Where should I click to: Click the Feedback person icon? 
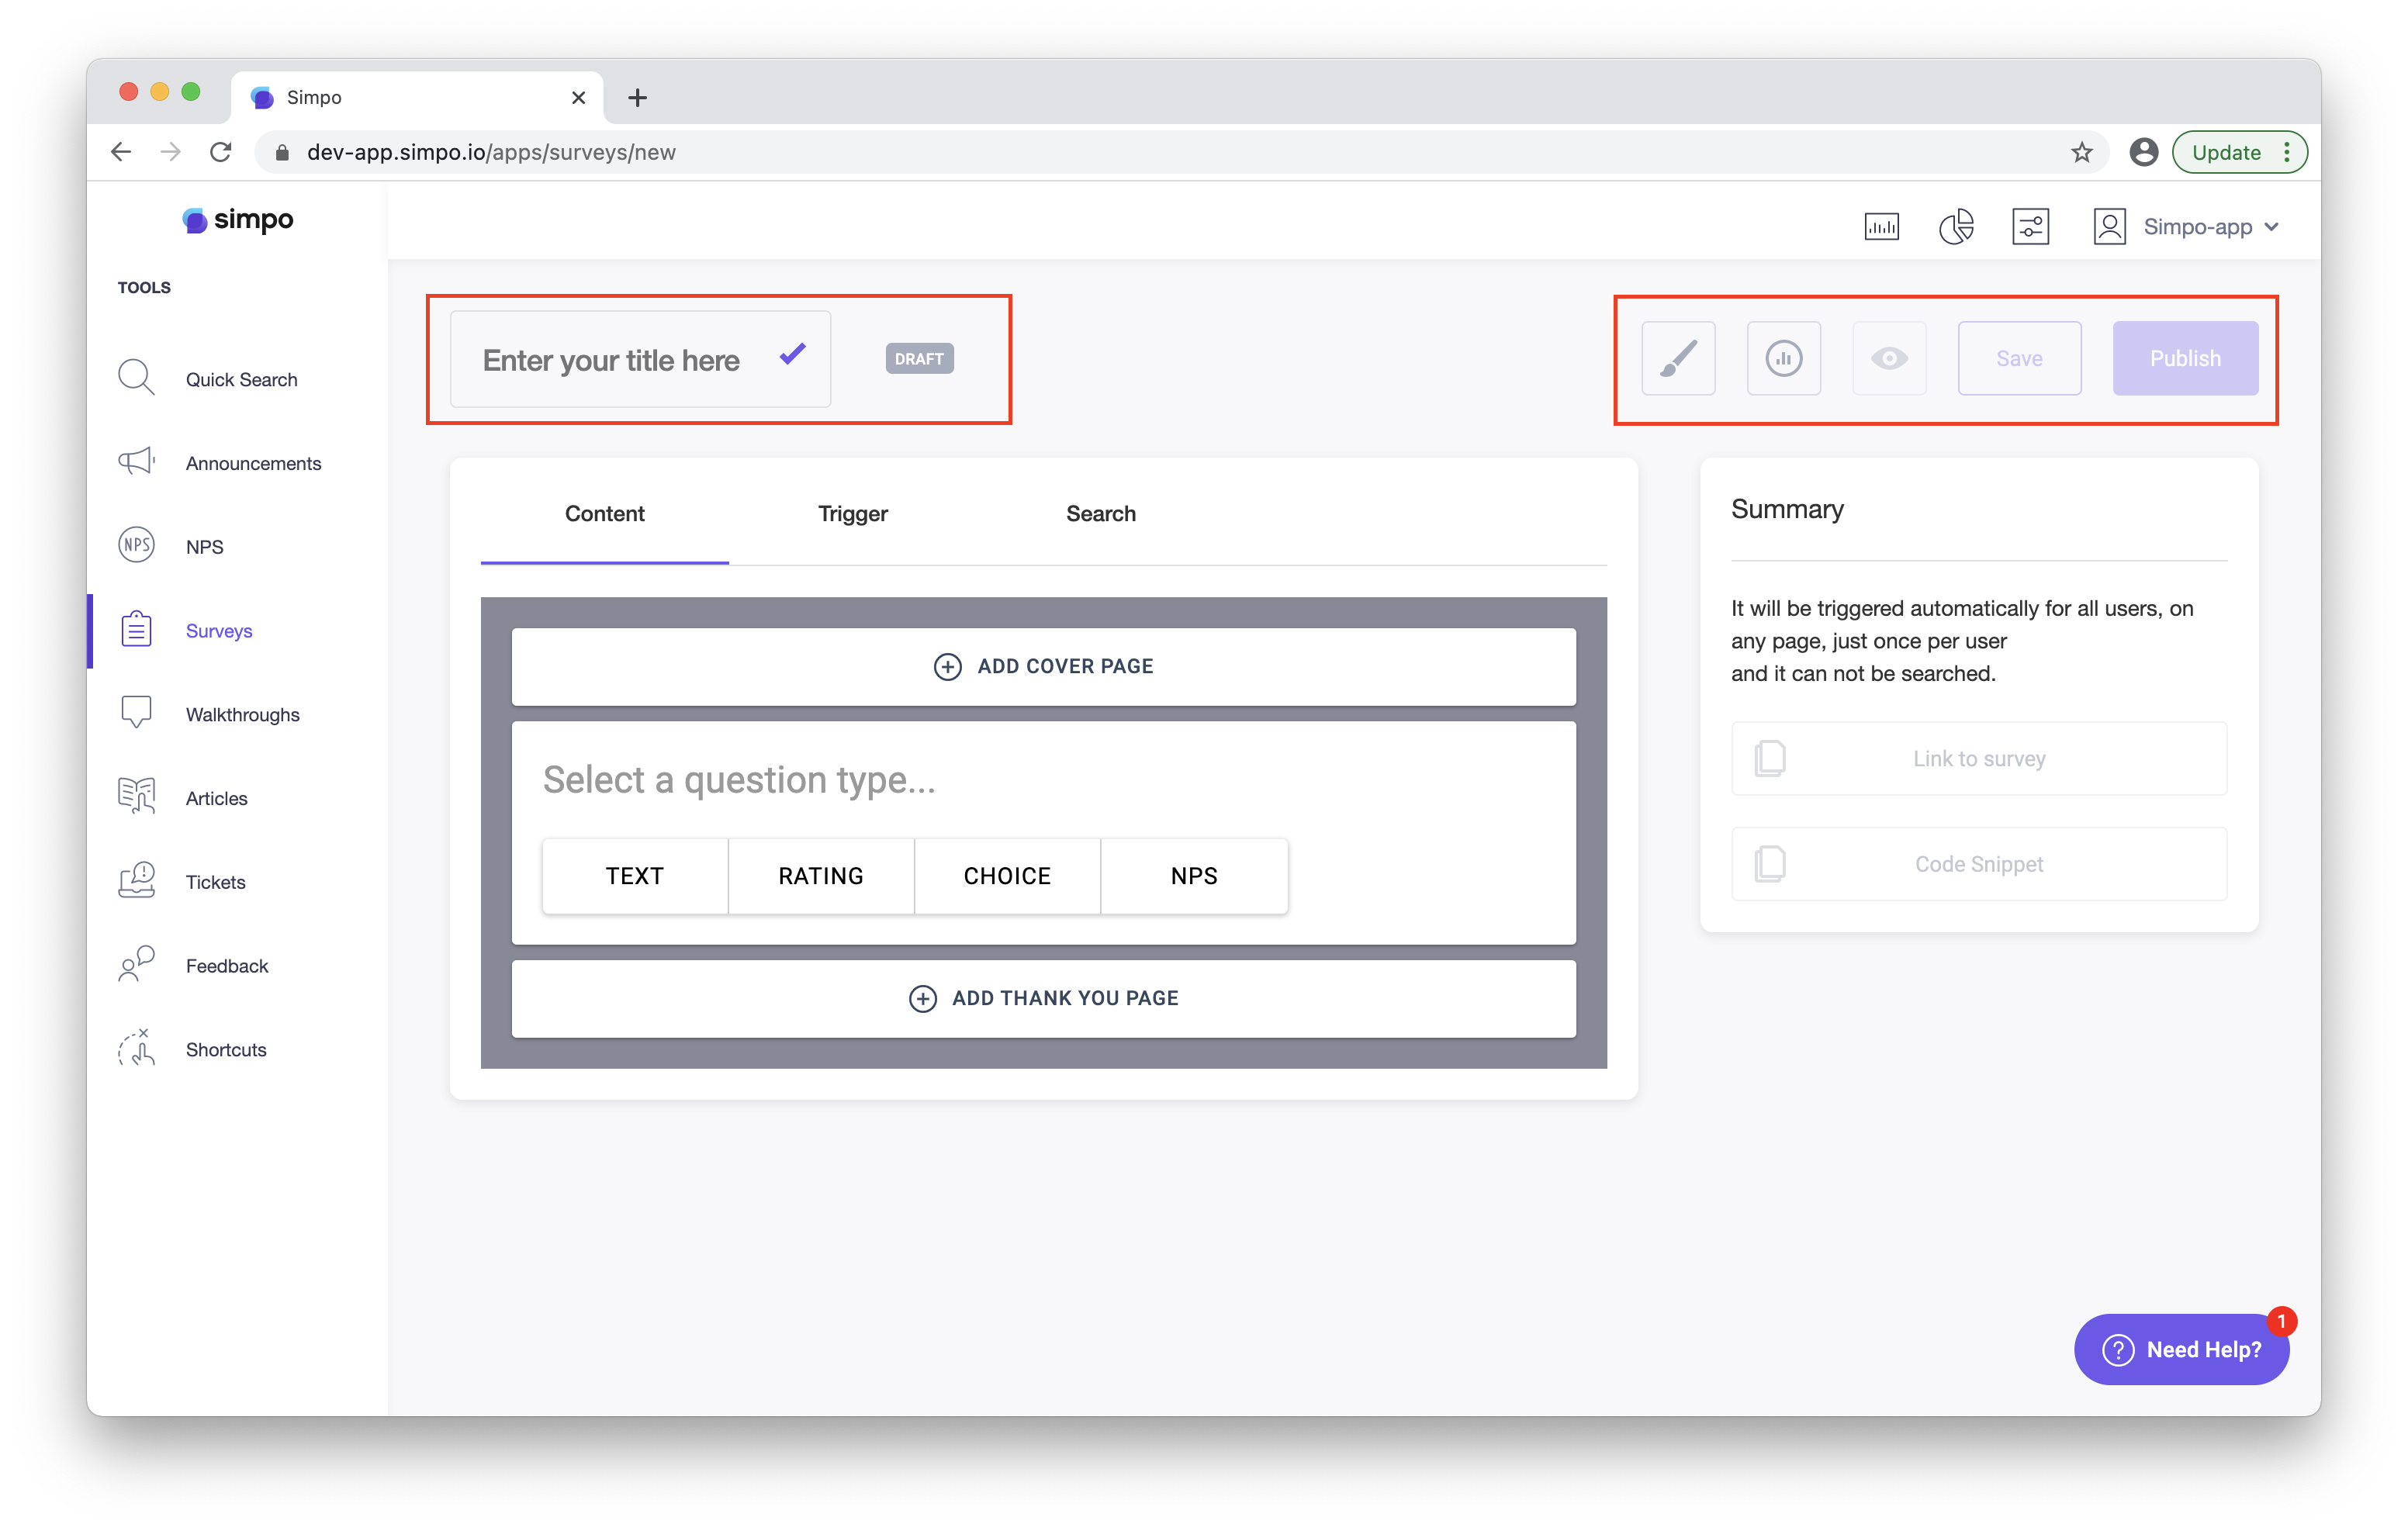(136, 964)
